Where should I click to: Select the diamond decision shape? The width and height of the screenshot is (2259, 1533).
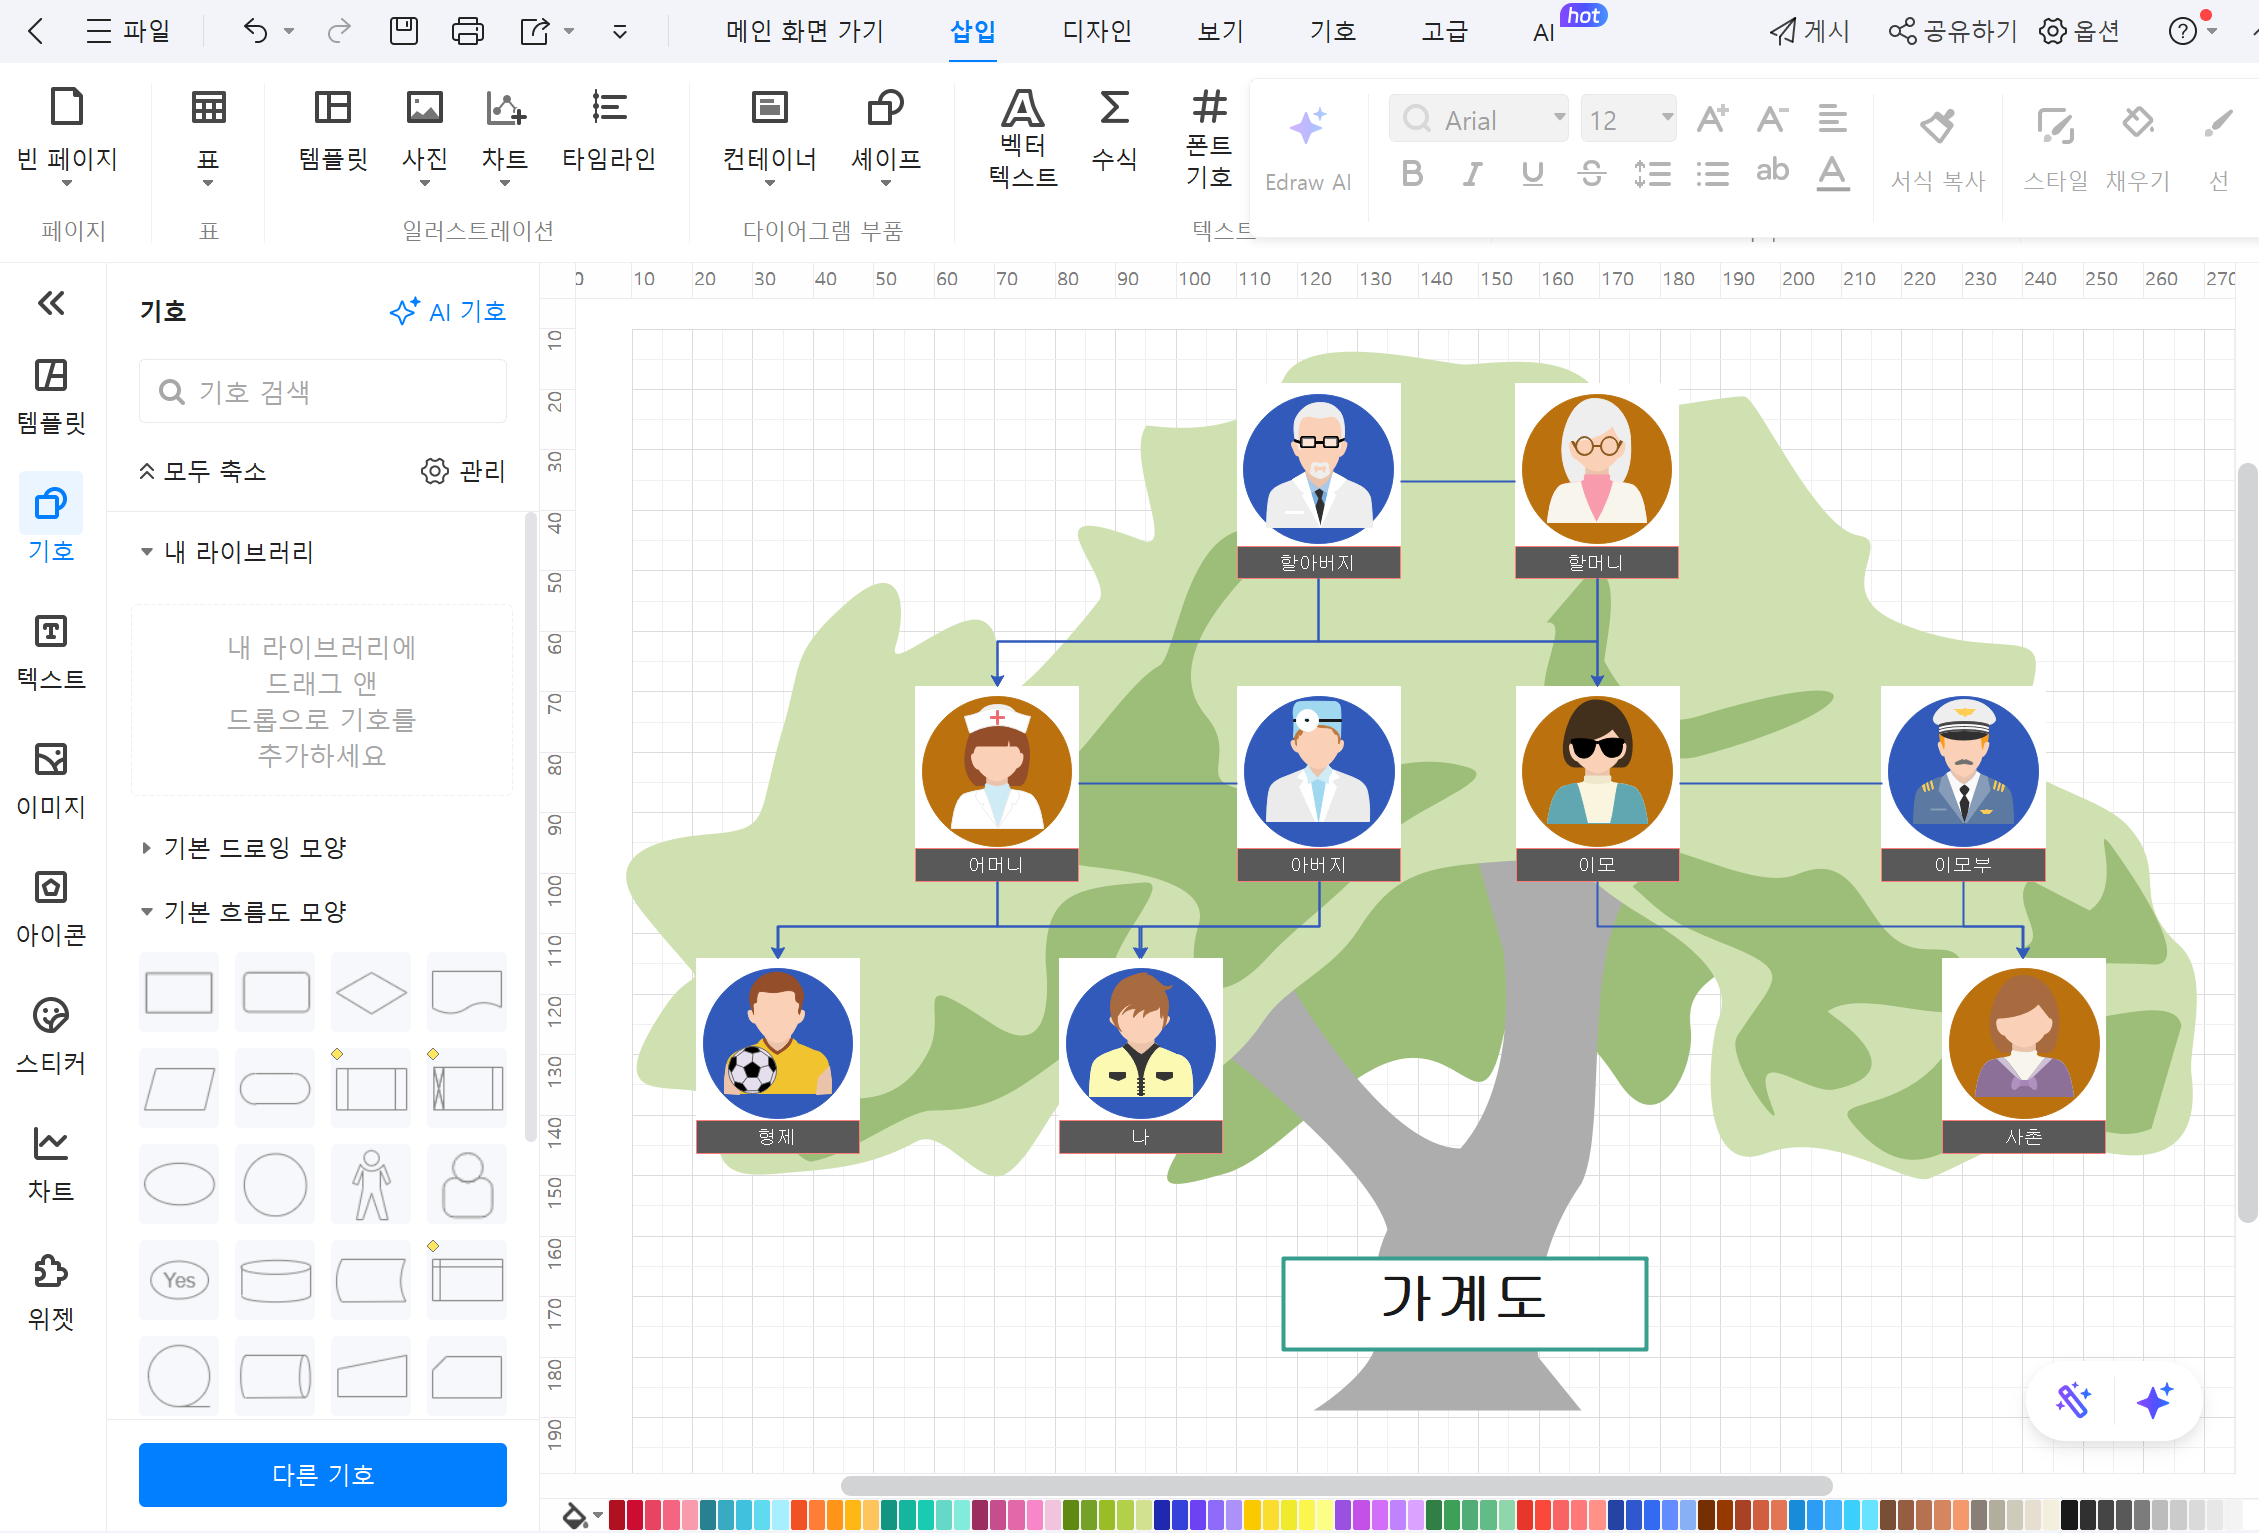371,993
